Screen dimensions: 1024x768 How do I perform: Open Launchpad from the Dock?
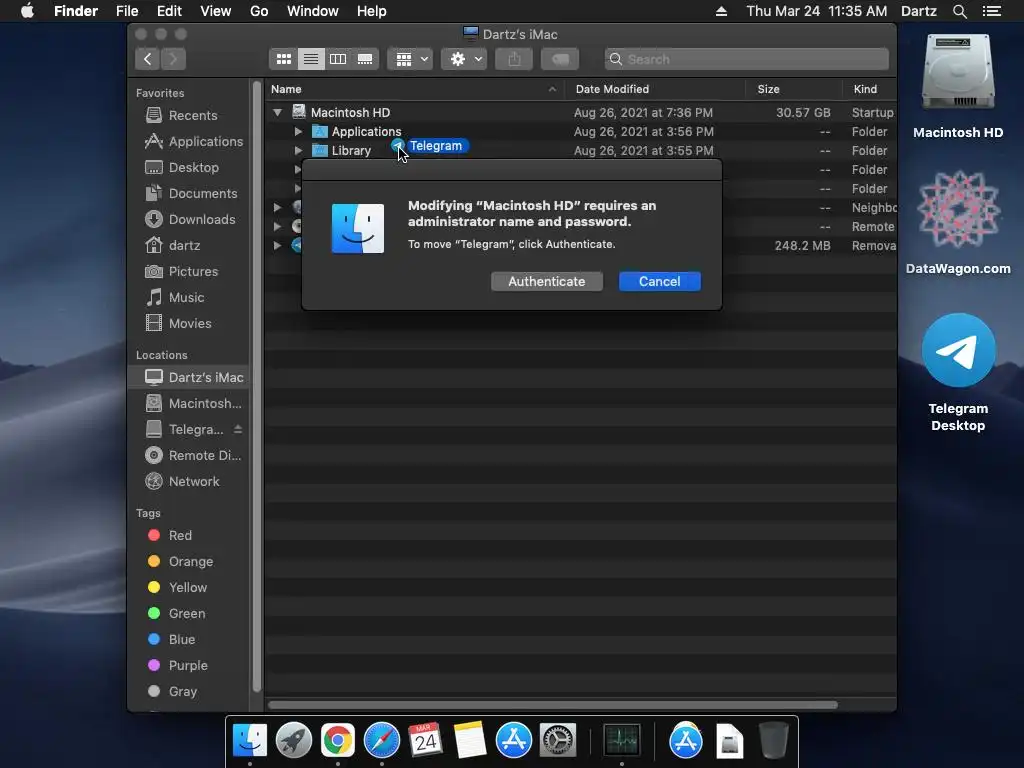294,741
